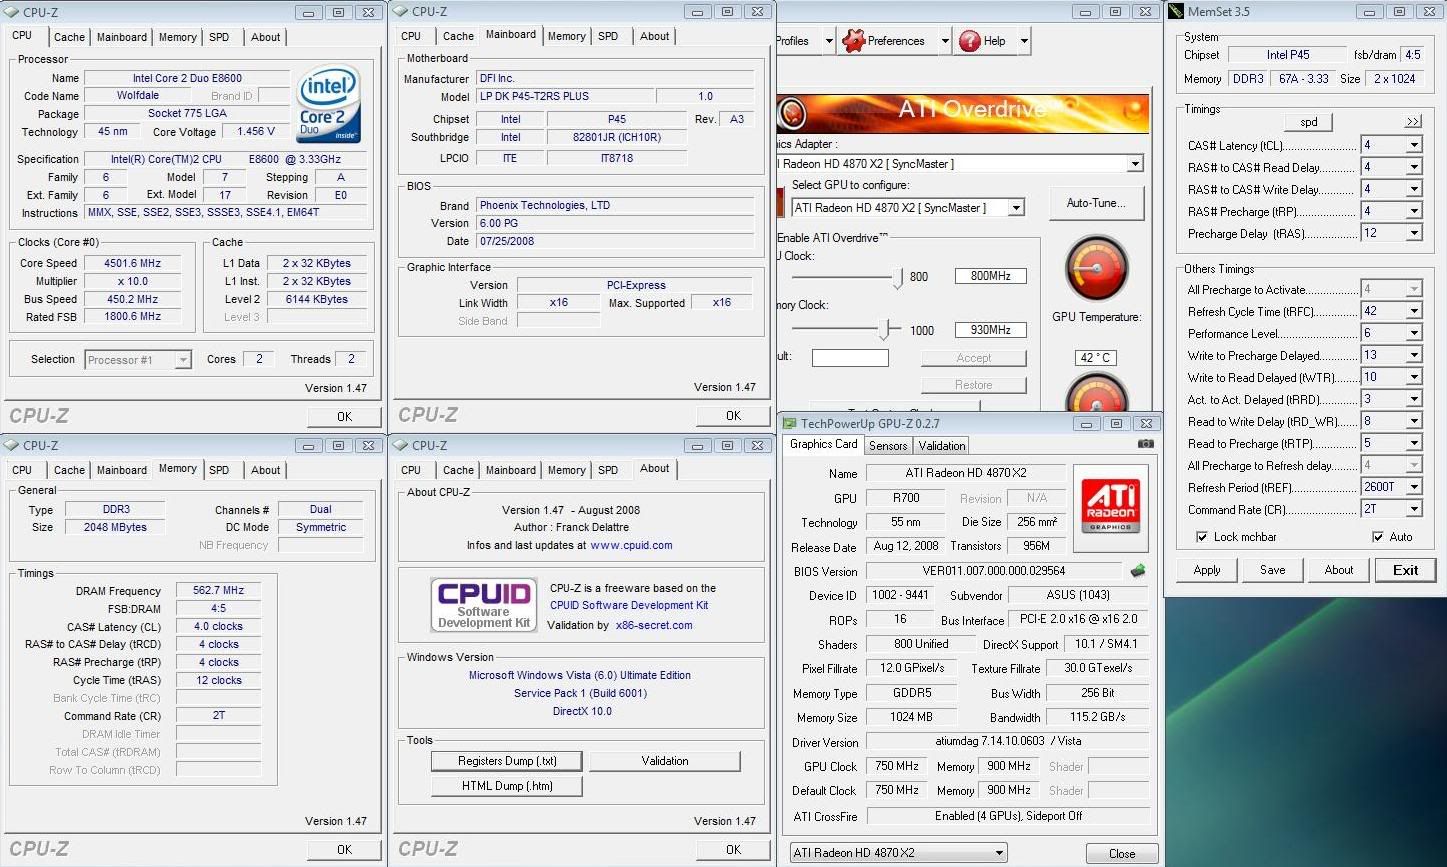
Task: Click the LP DK P45-T2RS PLUS model field
Action: tap(563, 96)
